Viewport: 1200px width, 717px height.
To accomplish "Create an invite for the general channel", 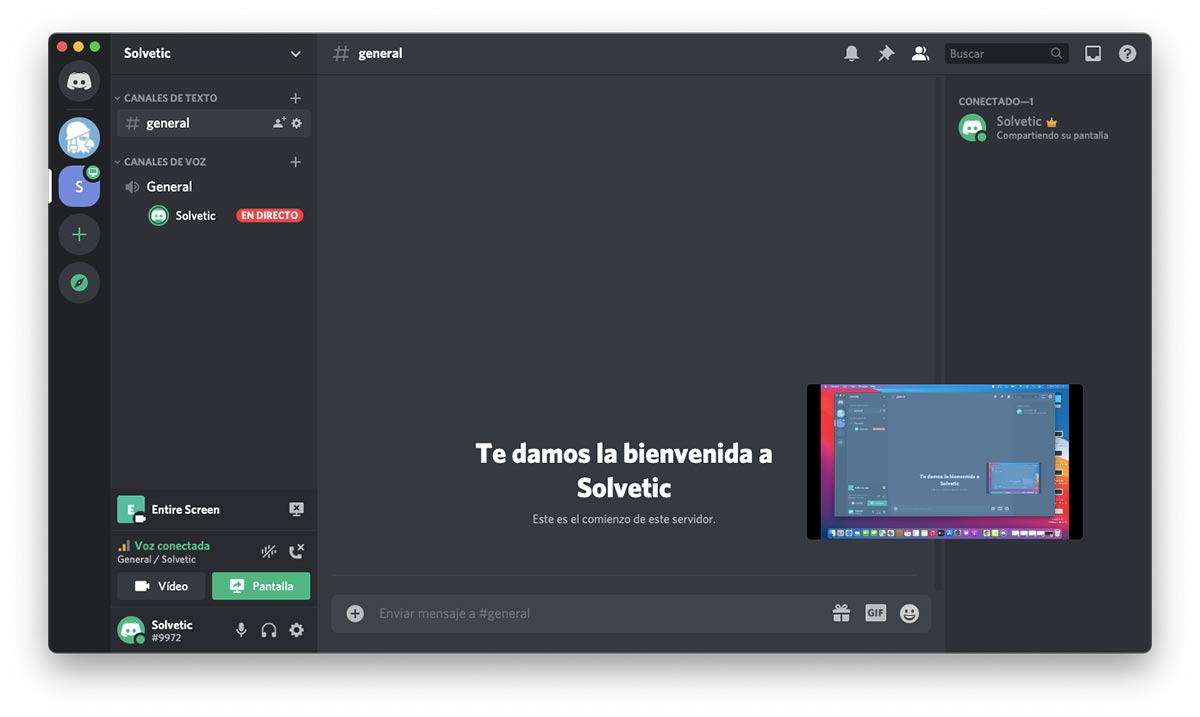I will tap(279, 123).
